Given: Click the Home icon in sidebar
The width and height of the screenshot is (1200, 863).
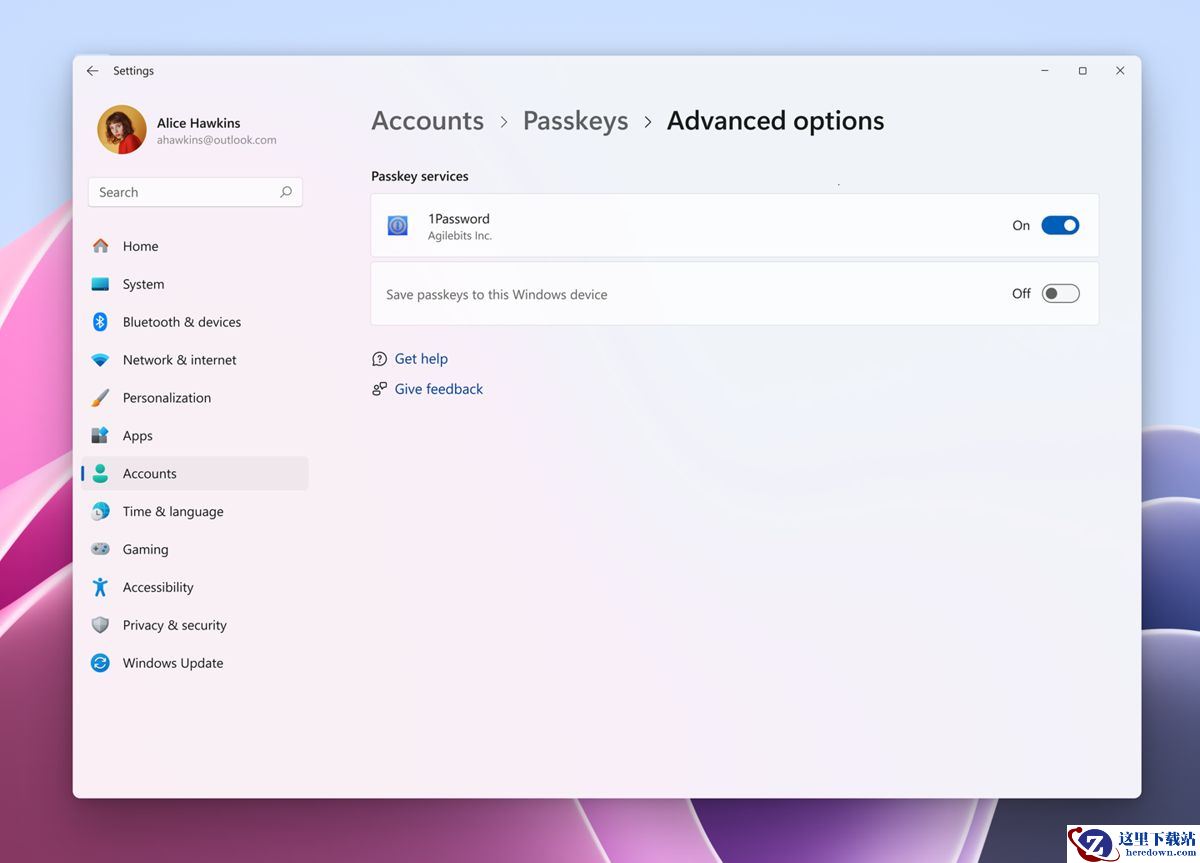Looking at the screenshot, I should (x=100, y=246).
